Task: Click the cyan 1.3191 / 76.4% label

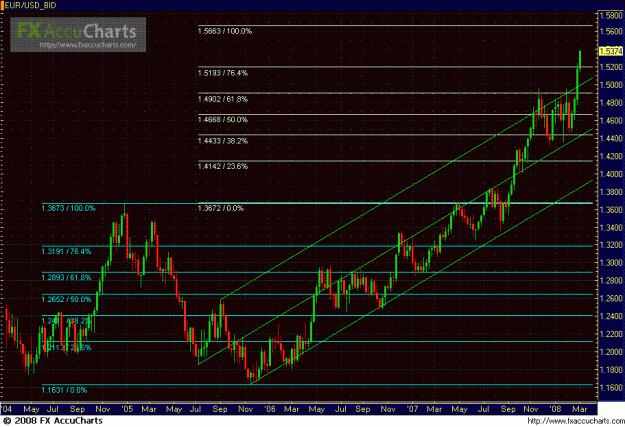Action: click(x=67, y=251)
